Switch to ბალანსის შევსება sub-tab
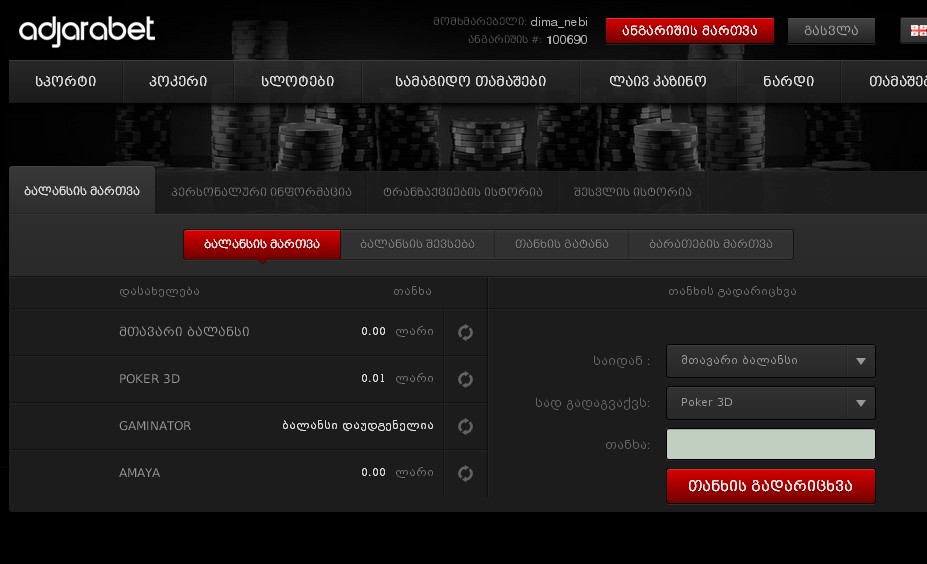 417,244
